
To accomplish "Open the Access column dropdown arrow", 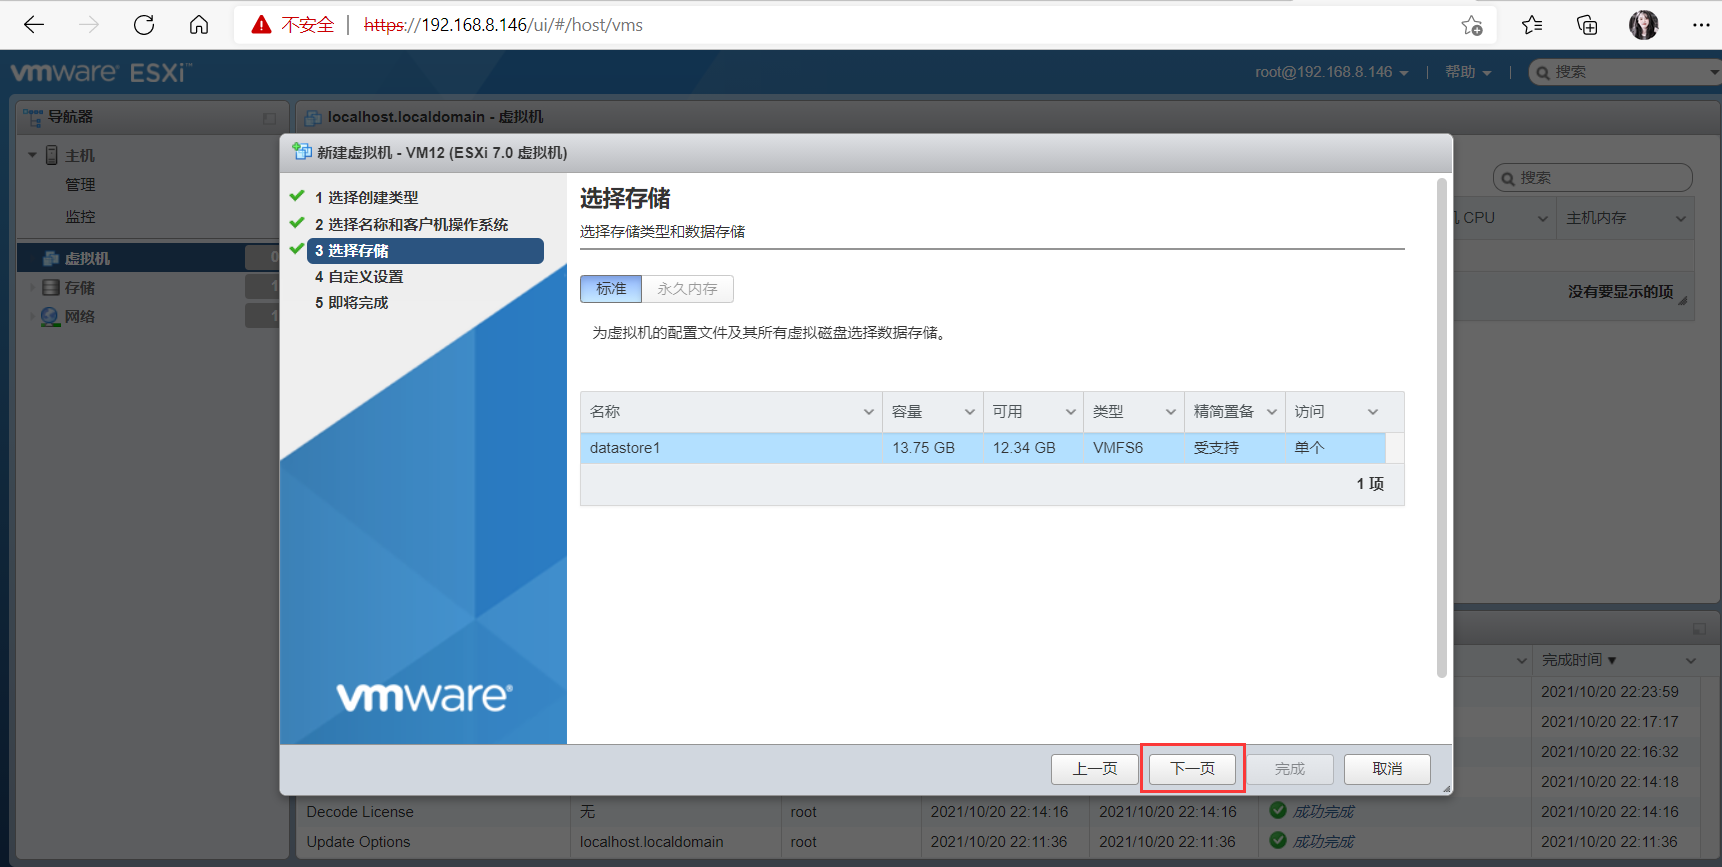I will (1373, 412).
